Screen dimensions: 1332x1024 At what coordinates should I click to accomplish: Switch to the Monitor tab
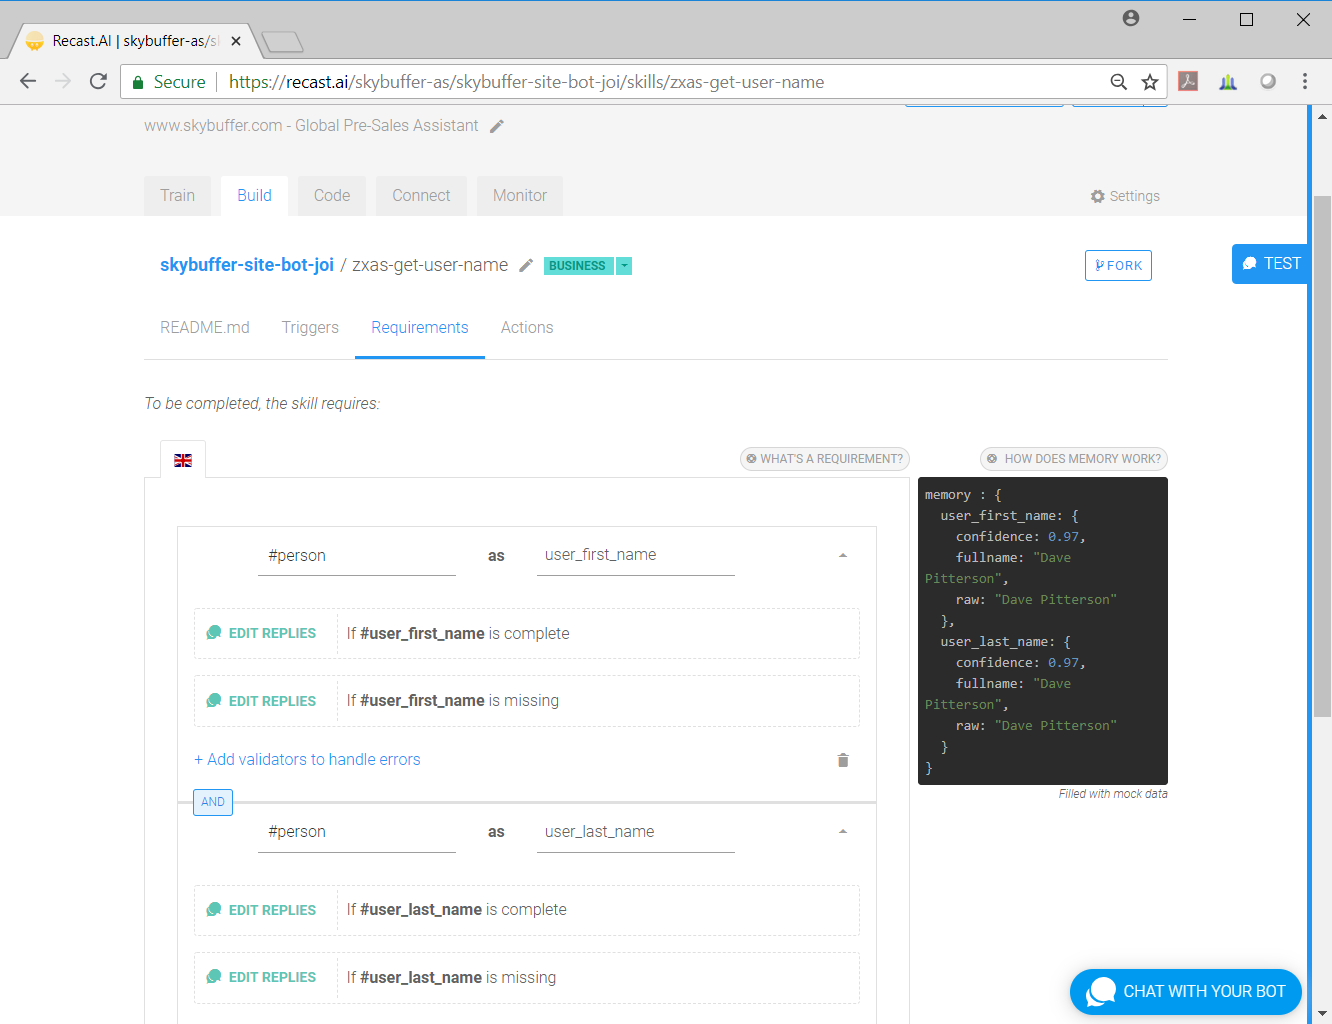pyautogui.click(x=520, y=196)
